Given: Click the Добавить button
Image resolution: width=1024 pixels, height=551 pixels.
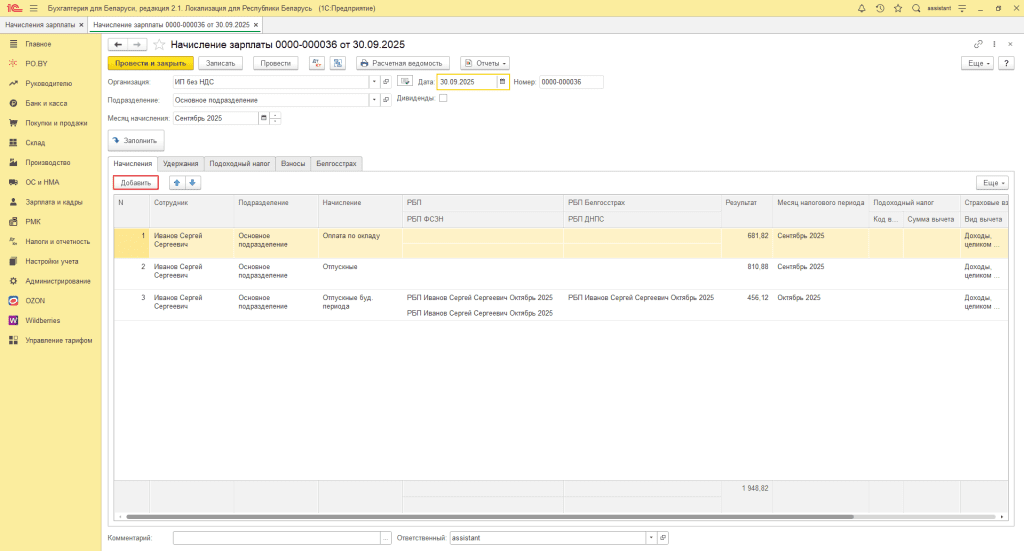Looking at the screenshot, I should [x=136, y=183].
